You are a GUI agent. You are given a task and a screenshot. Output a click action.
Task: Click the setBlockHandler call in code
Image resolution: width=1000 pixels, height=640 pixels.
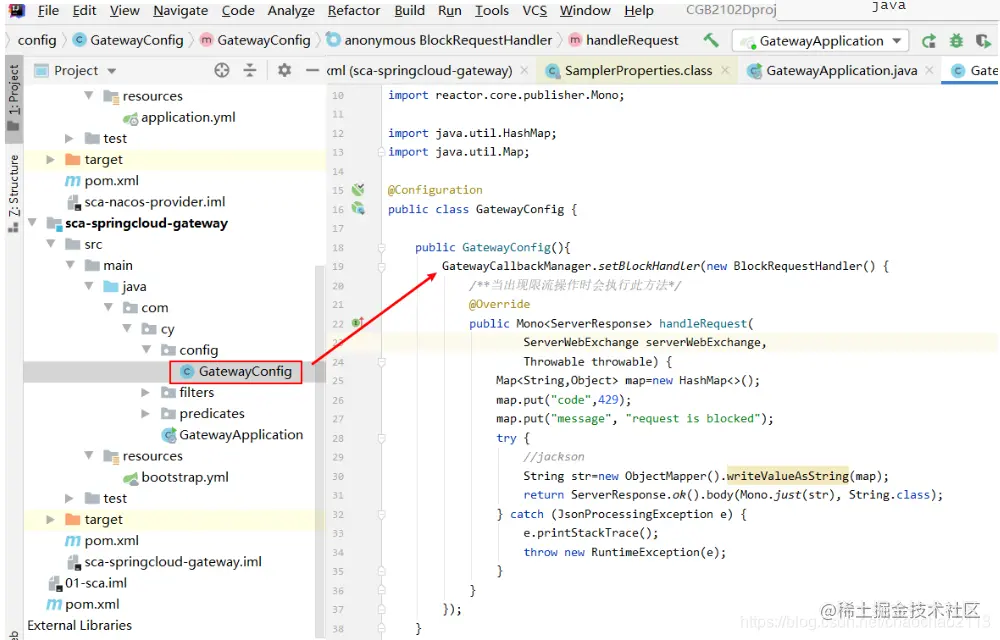(649, 266)
